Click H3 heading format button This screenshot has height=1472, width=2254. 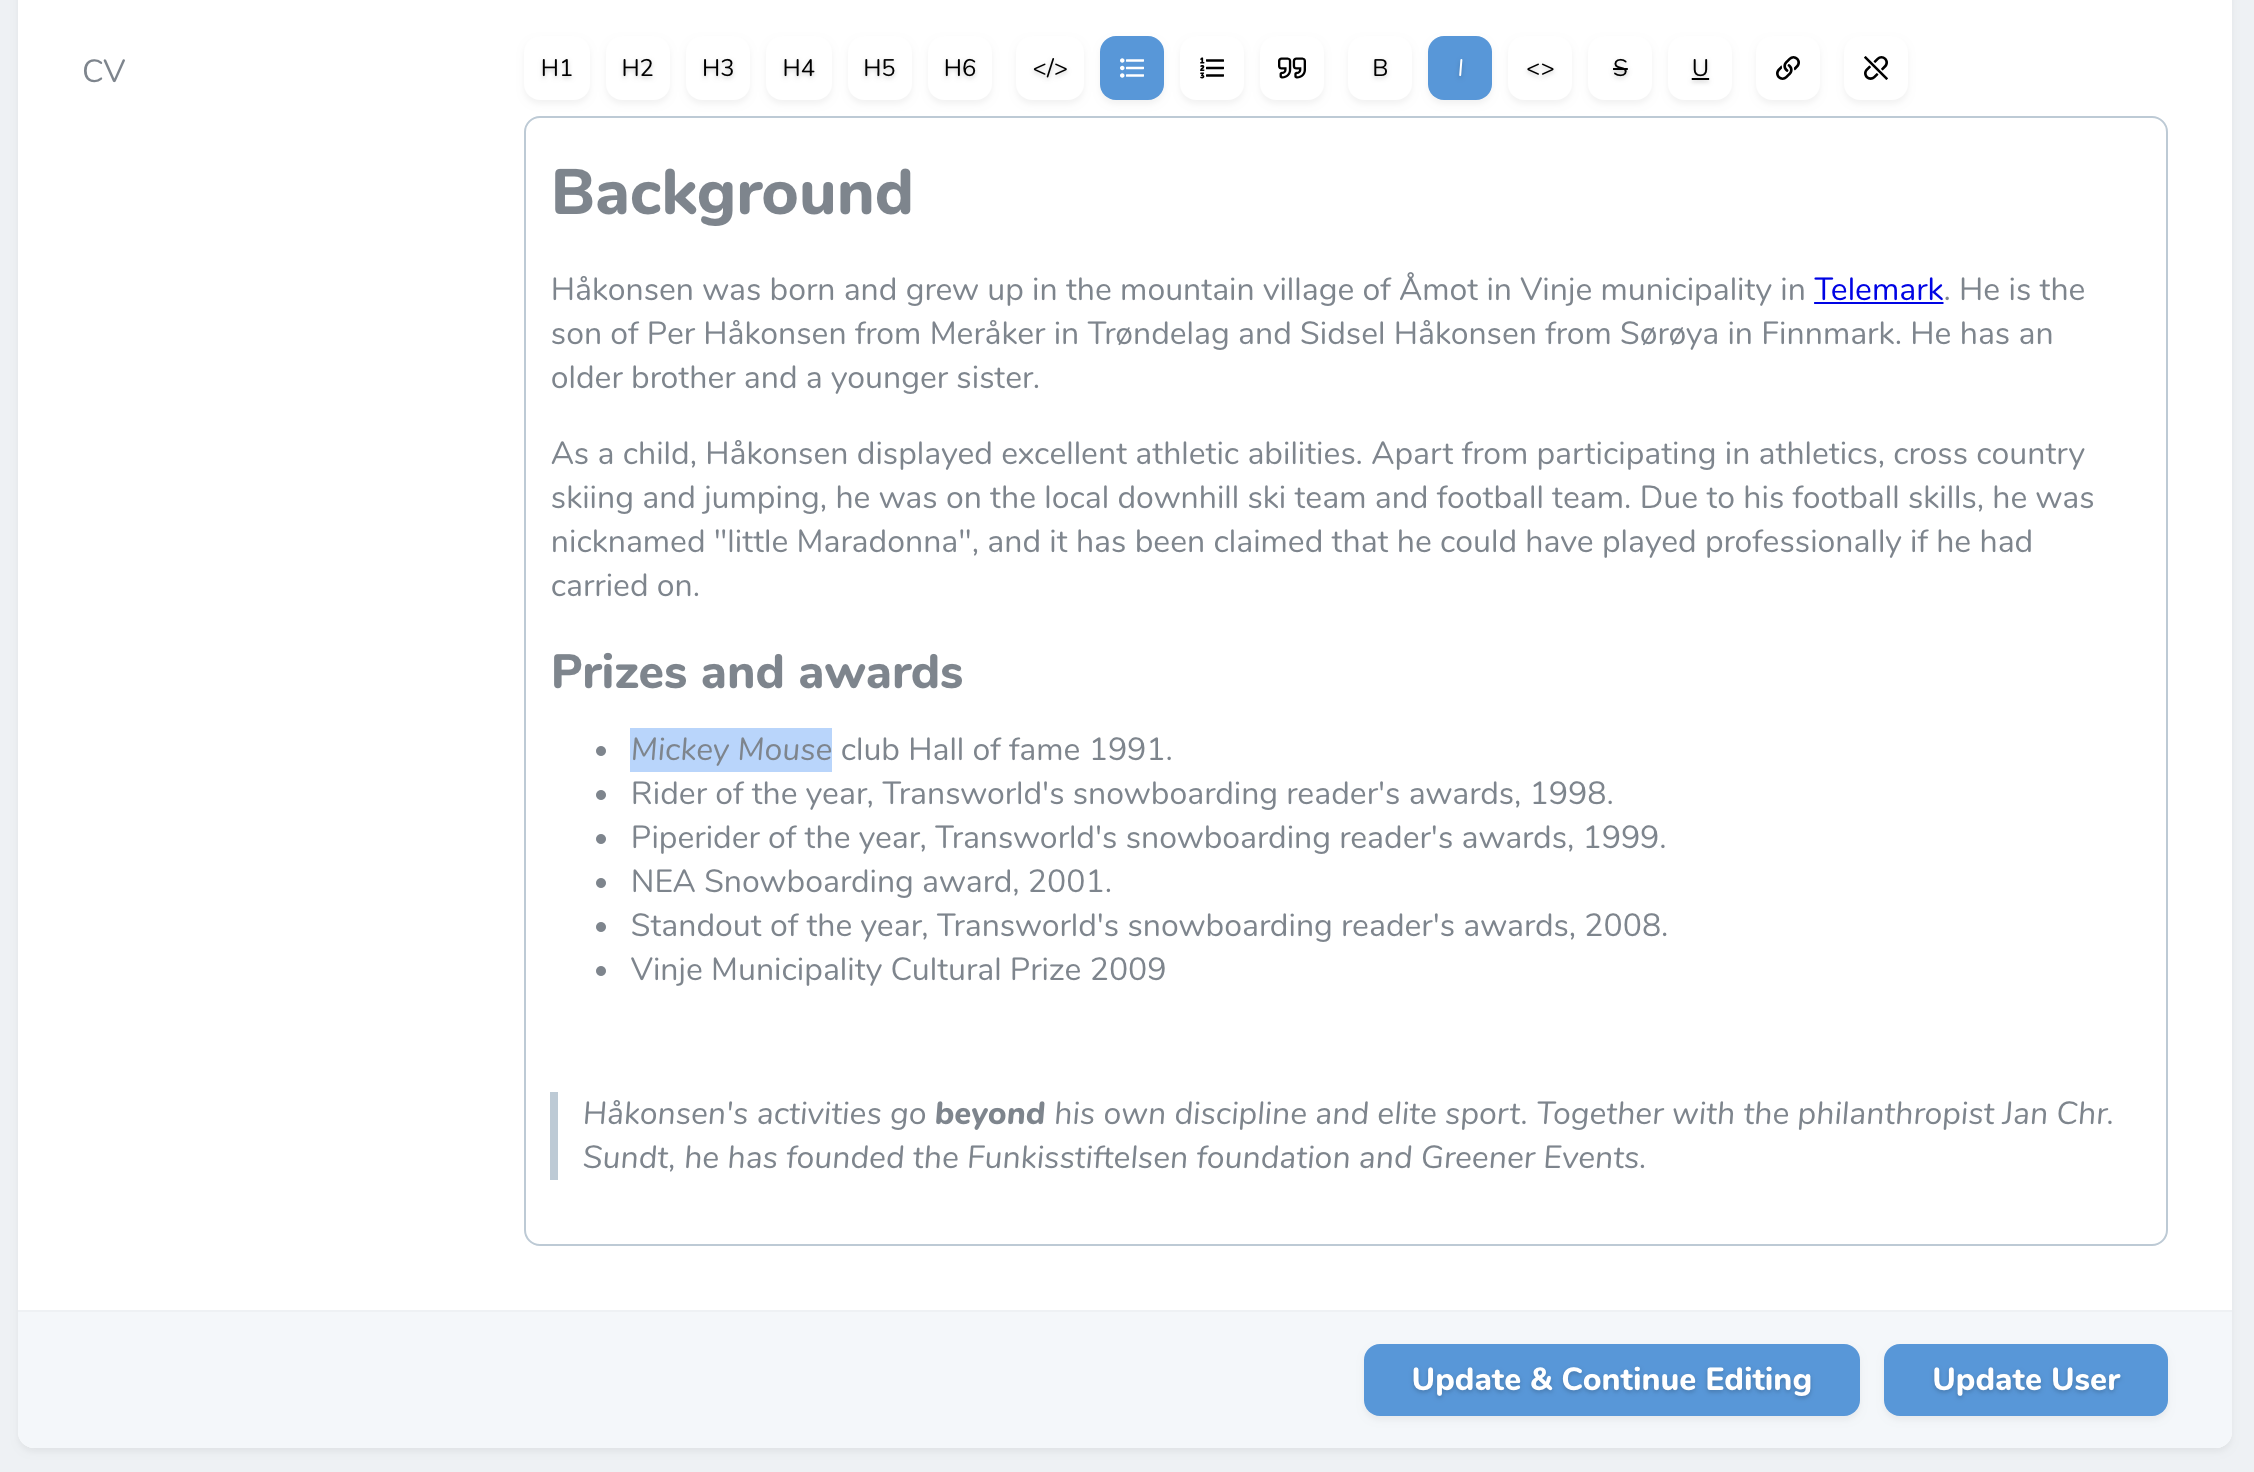pyautogui.click(x=716, y=67)
